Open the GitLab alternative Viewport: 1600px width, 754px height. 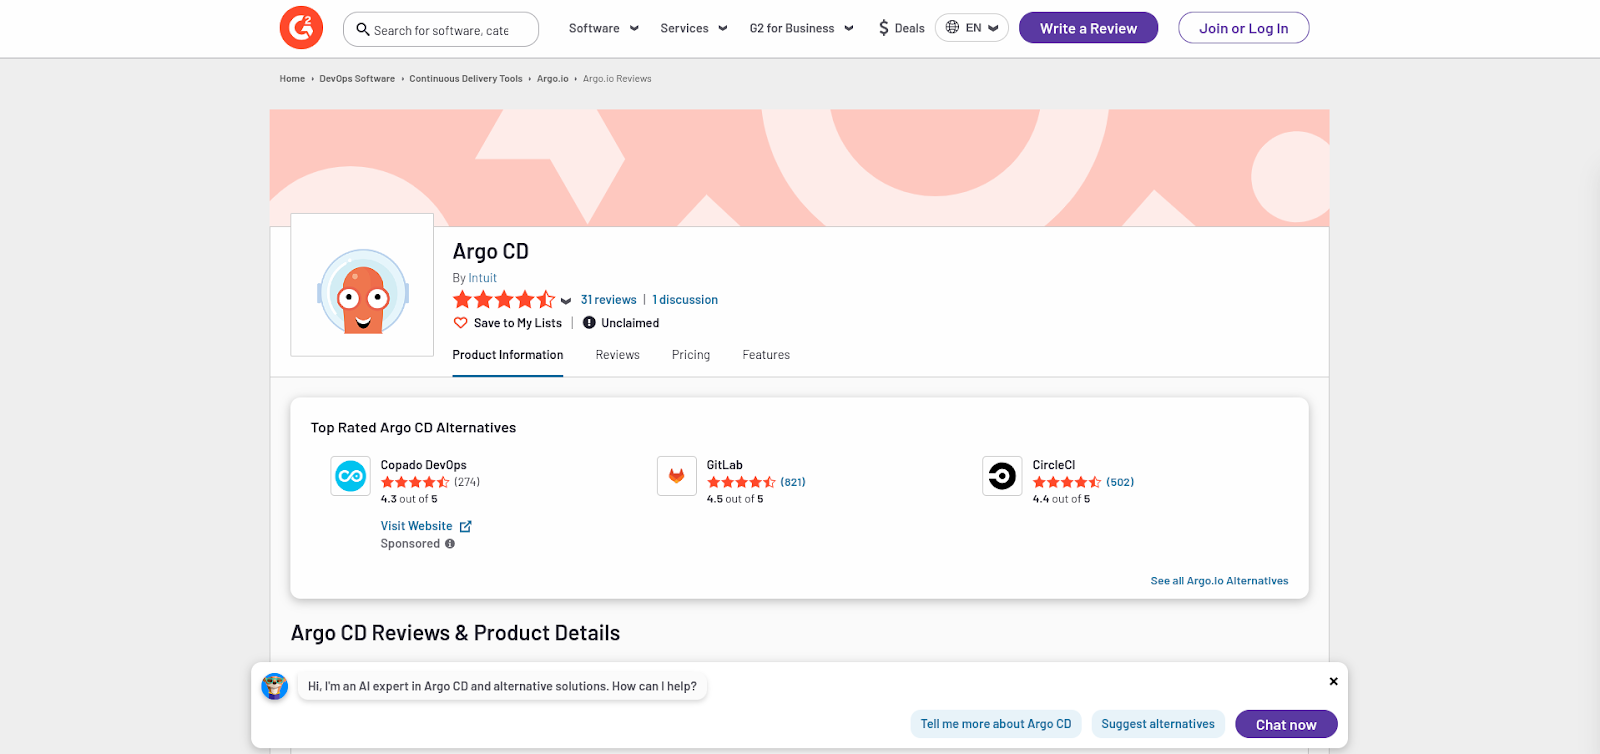pos(724,465)
